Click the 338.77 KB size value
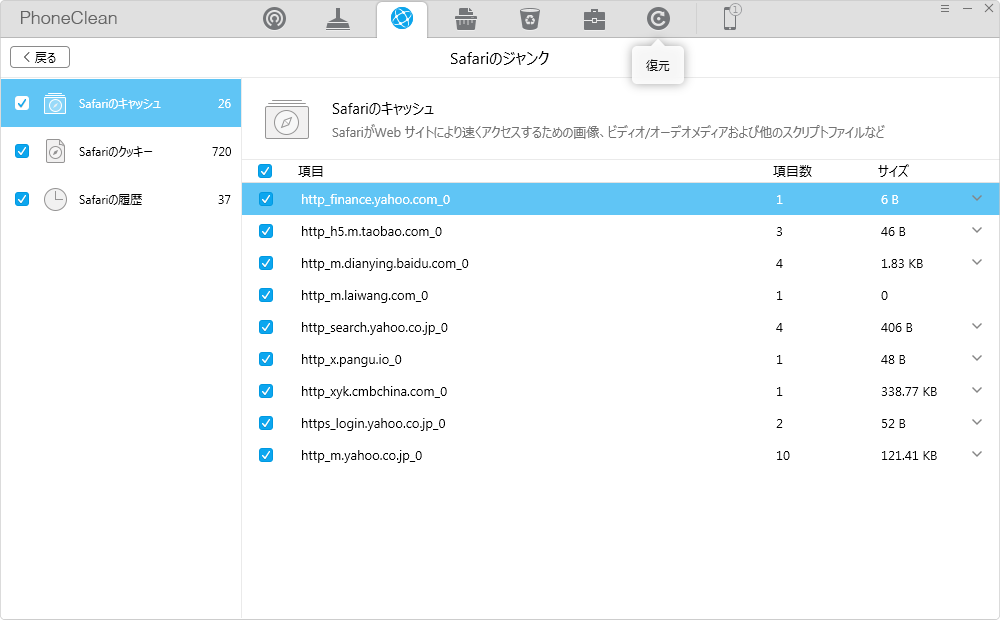Image resolution: width=1000 pixels, height=620 pixels. tap(909, 391)
